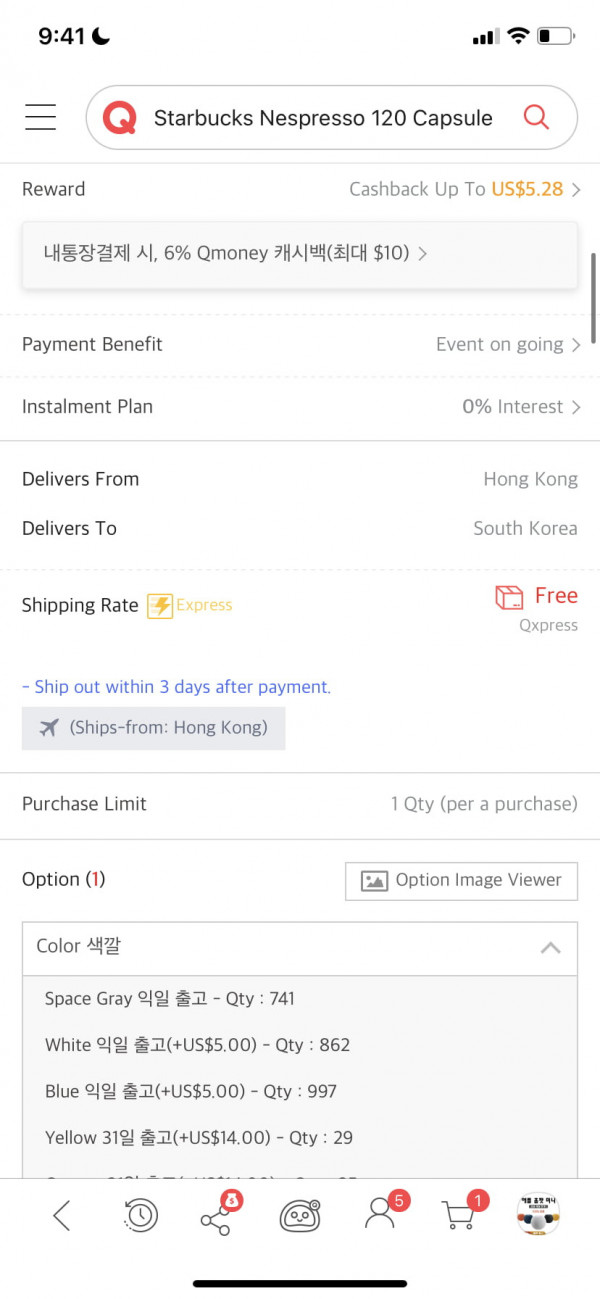Go back with the left arrow icon

coord(62,1215)
